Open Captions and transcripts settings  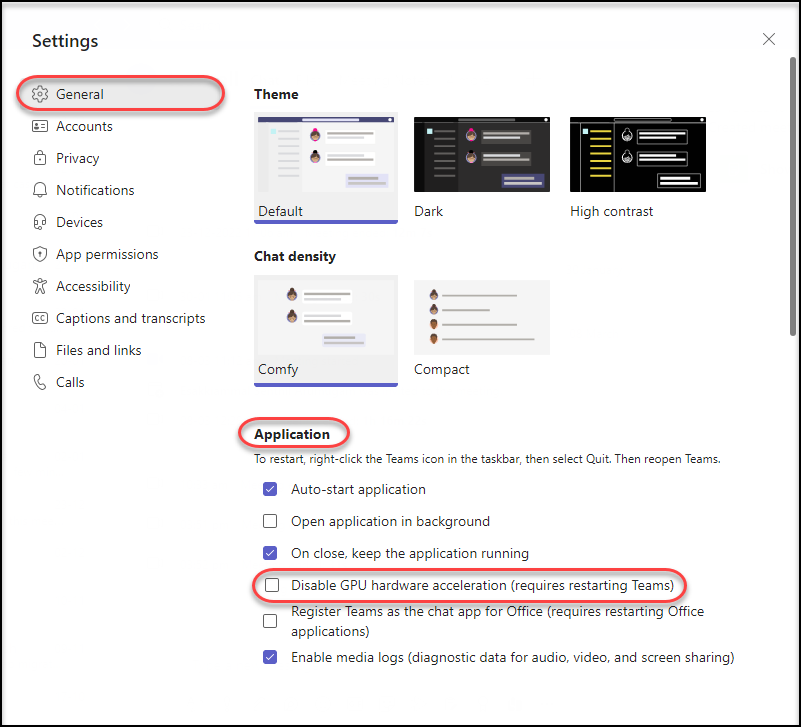tap(39, 318)
